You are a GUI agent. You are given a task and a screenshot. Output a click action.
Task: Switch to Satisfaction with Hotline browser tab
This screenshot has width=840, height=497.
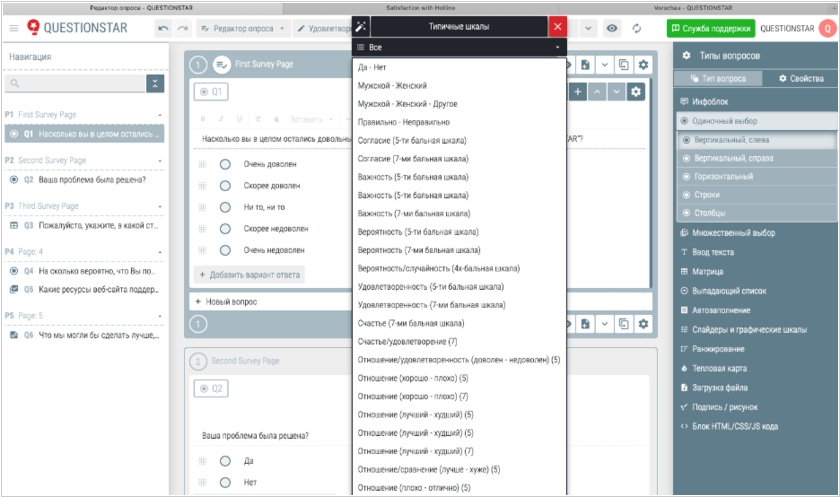point(421,7)
